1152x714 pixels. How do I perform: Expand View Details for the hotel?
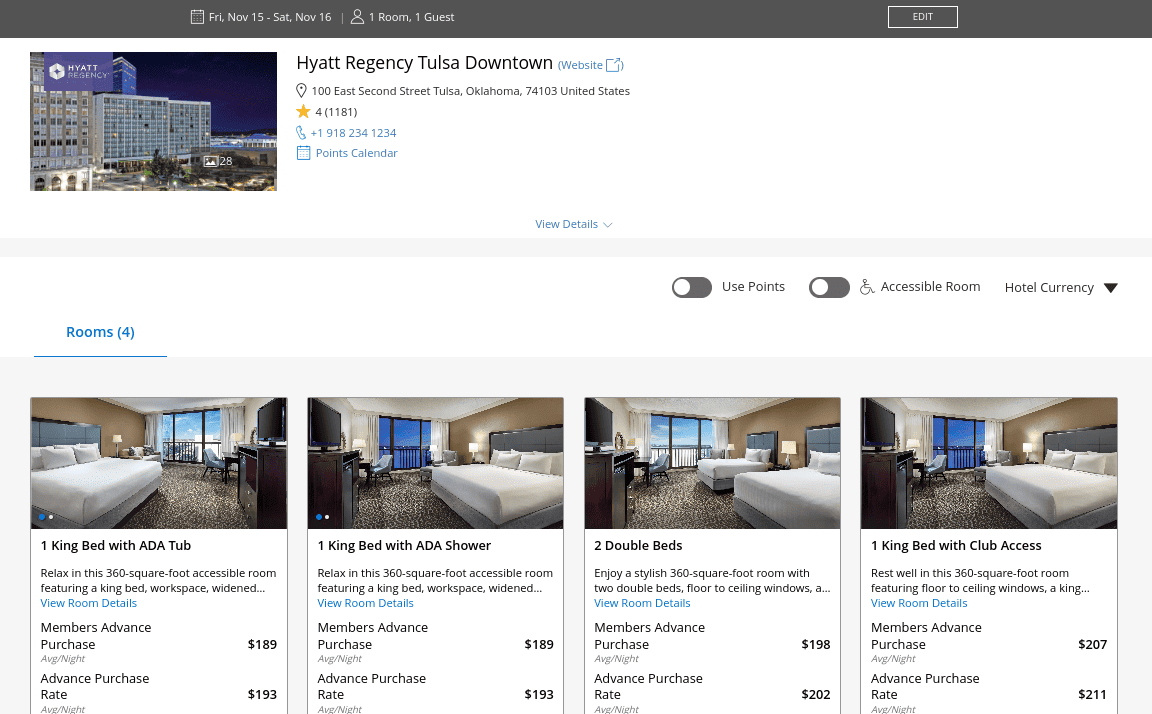coord(574,224)
